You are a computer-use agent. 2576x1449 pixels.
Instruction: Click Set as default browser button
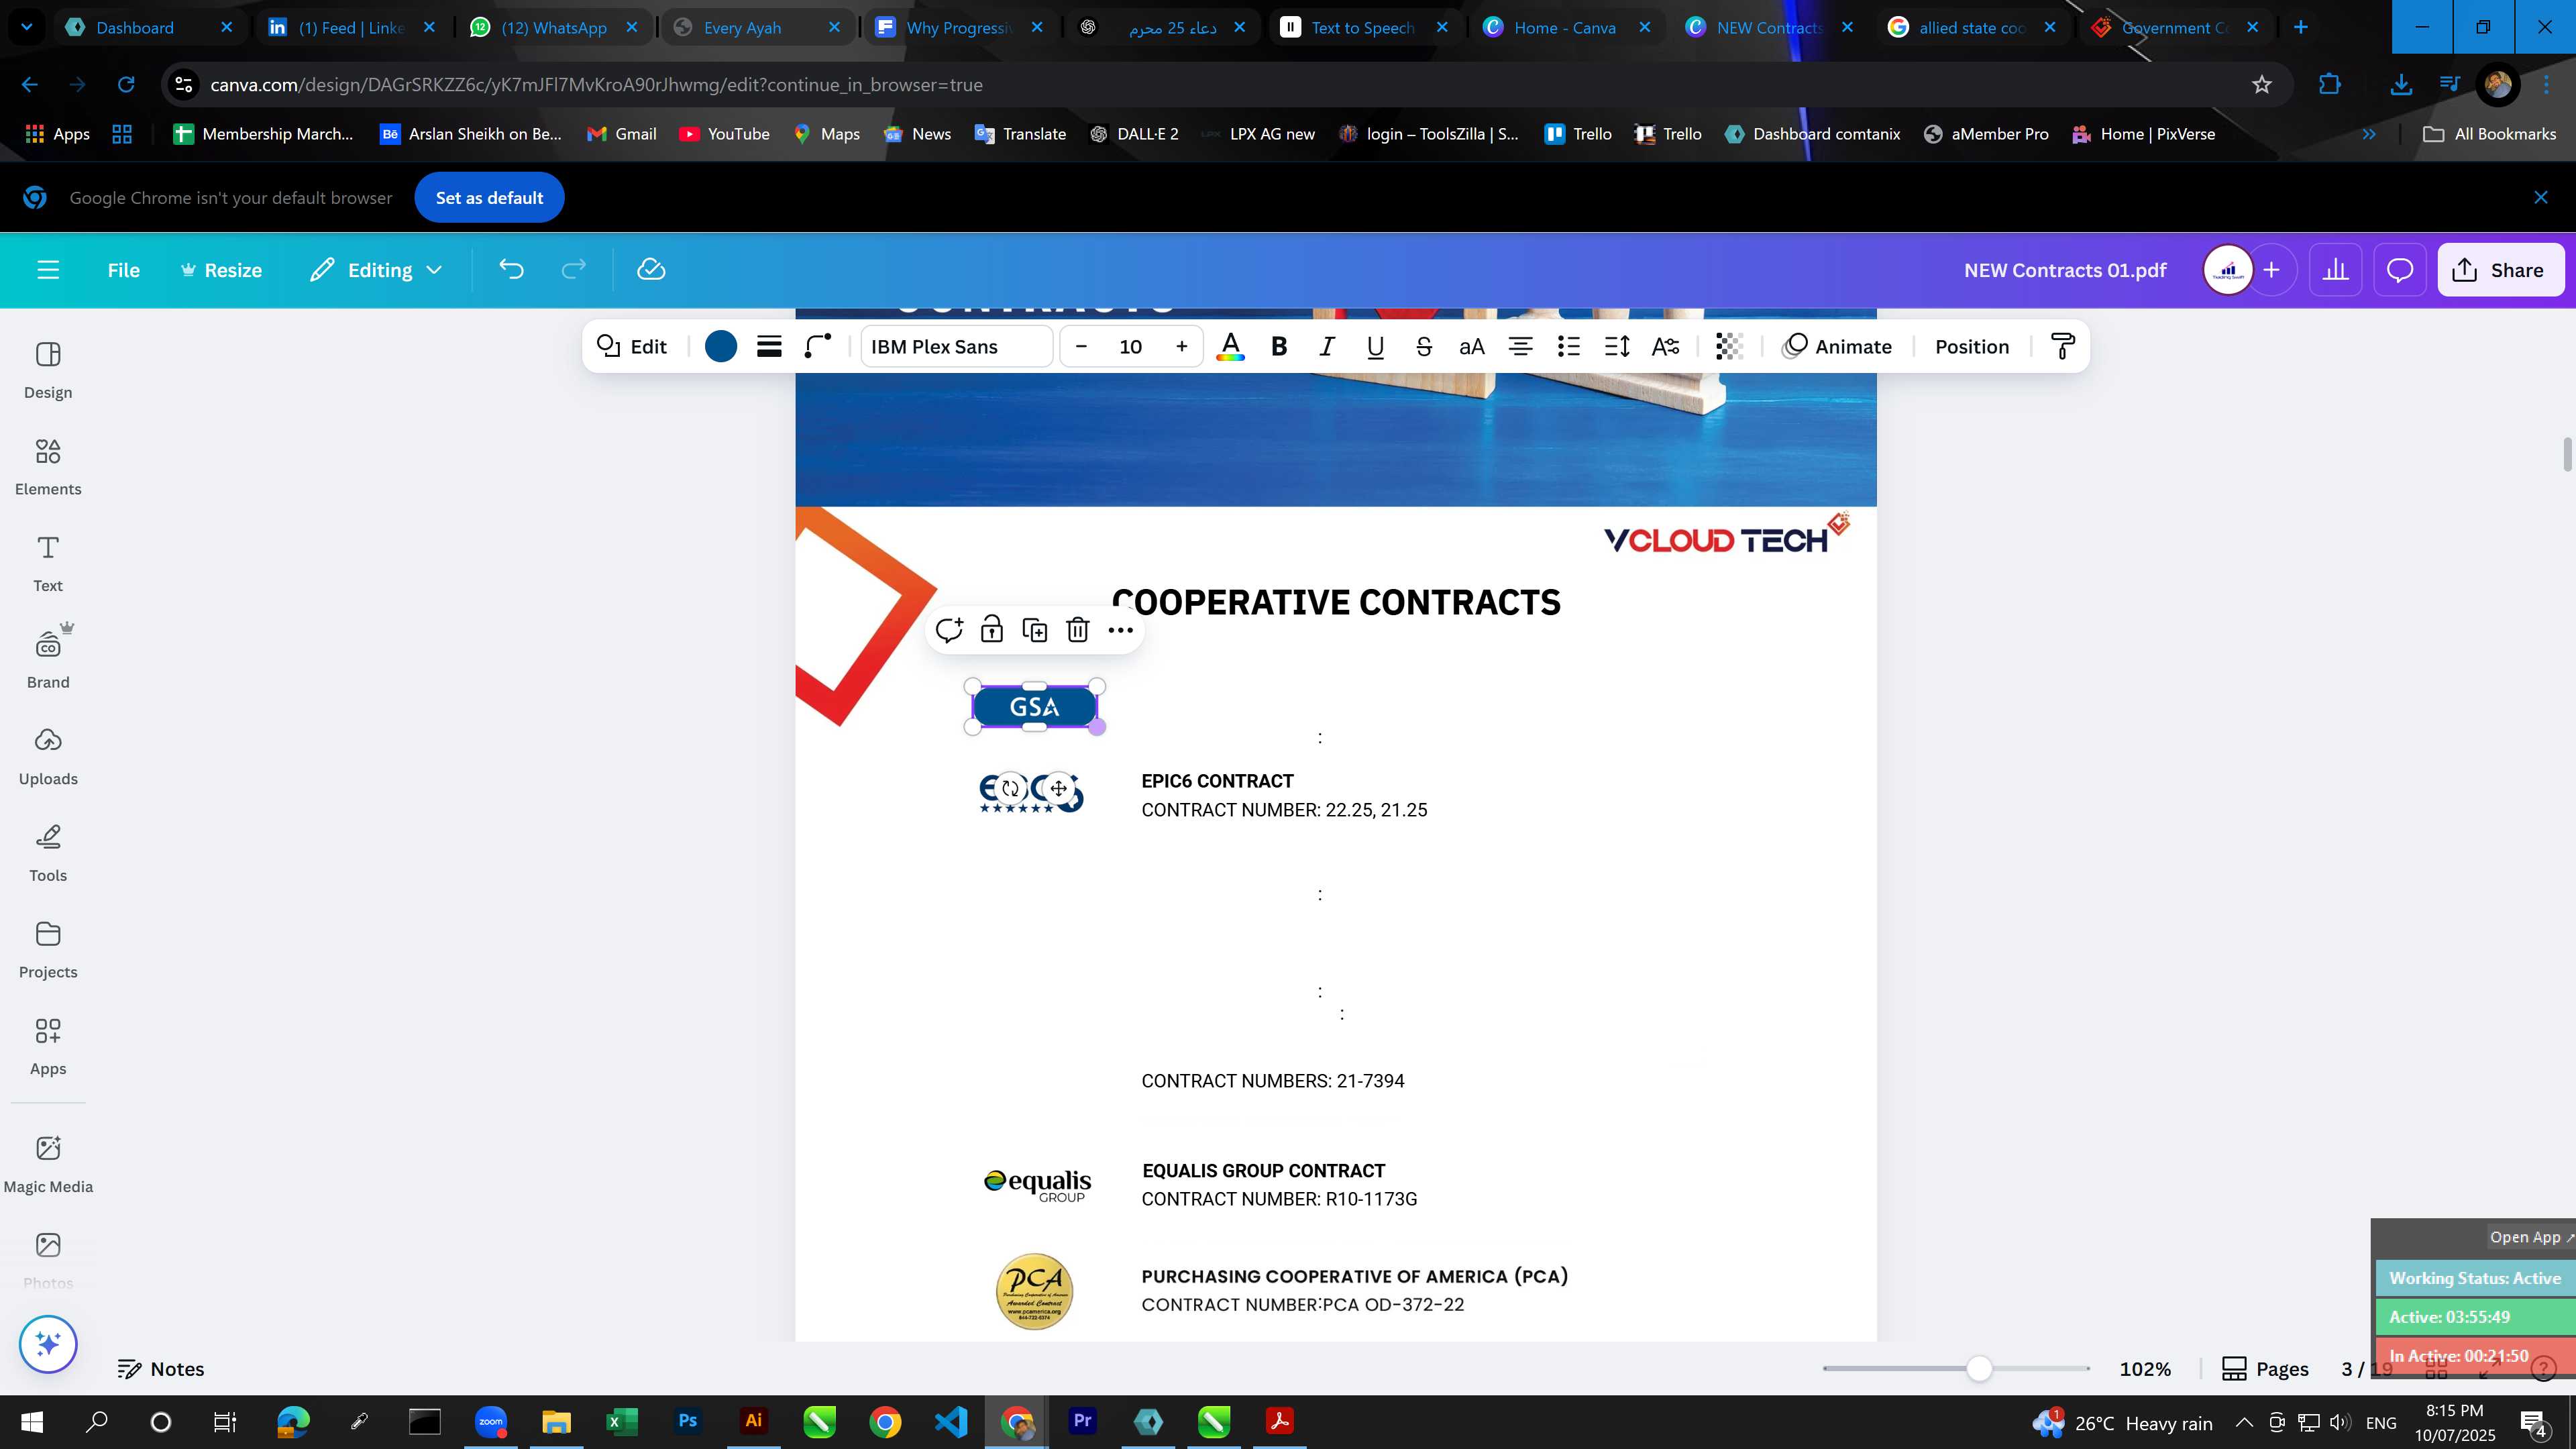pyautogui.click(x=489, y=198)
